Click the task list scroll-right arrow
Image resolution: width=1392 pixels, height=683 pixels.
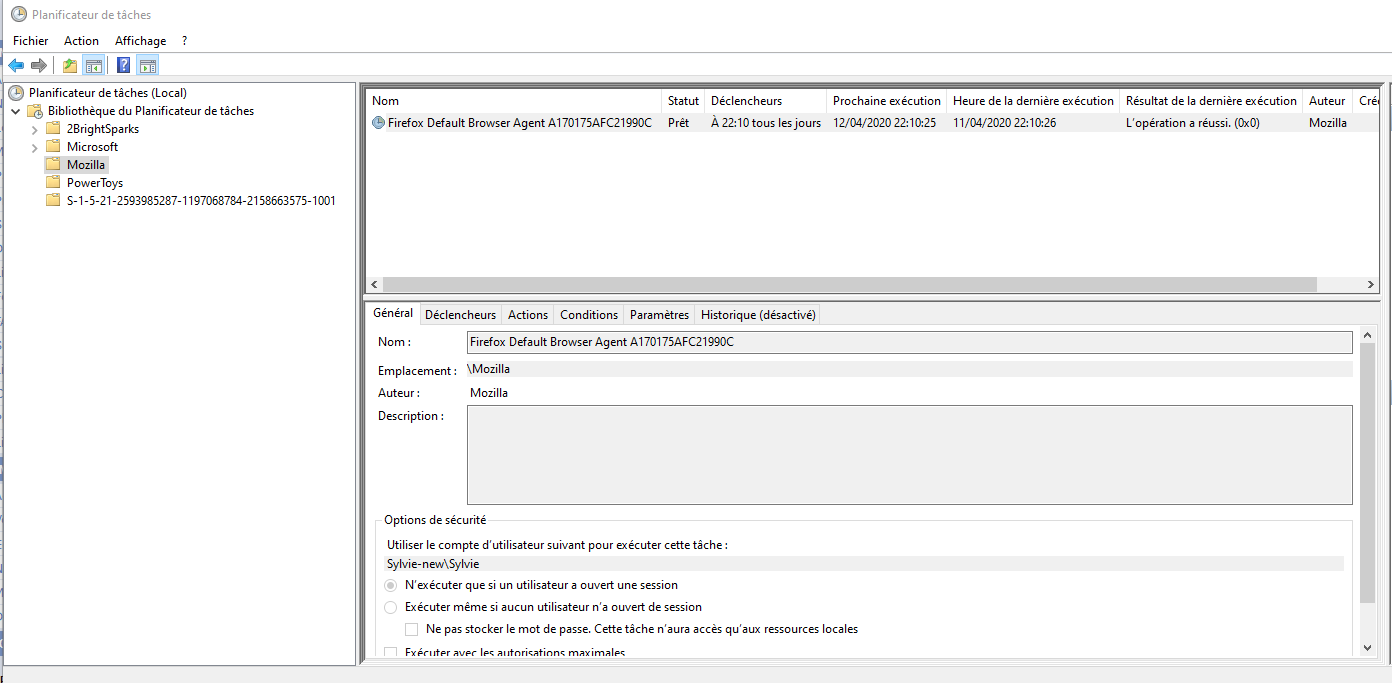point(1369,285)
